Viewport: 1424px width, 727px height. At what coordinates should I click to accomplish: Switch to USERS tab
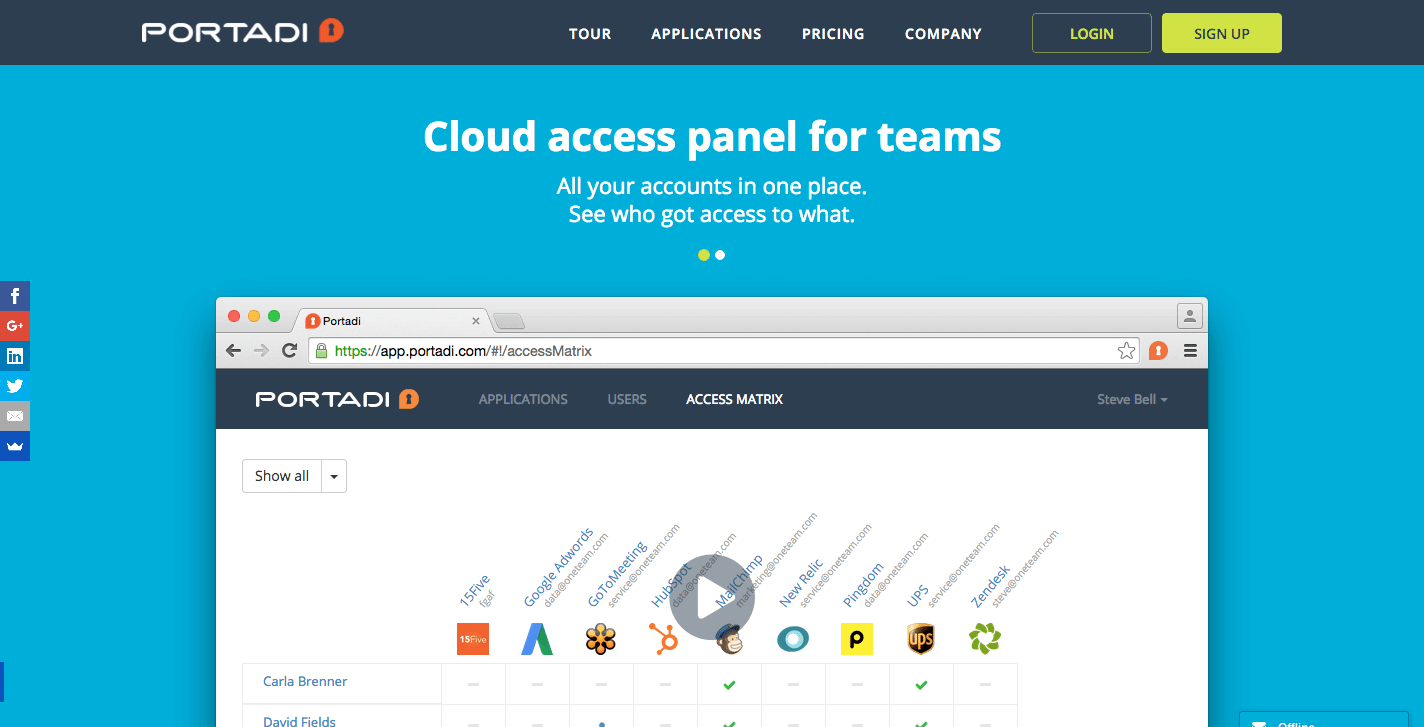[627, 399]
